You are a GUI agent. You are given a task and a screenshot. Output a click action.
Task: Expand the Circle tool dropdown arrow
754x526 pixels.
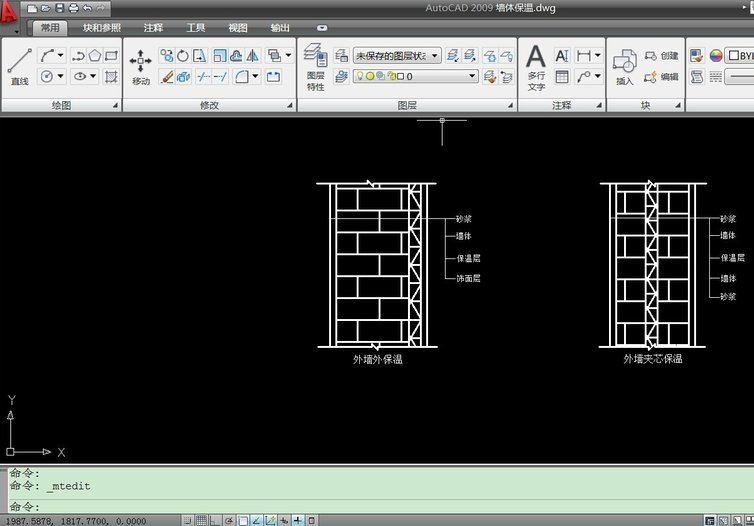pyautogui.click(x=61, y=76)
